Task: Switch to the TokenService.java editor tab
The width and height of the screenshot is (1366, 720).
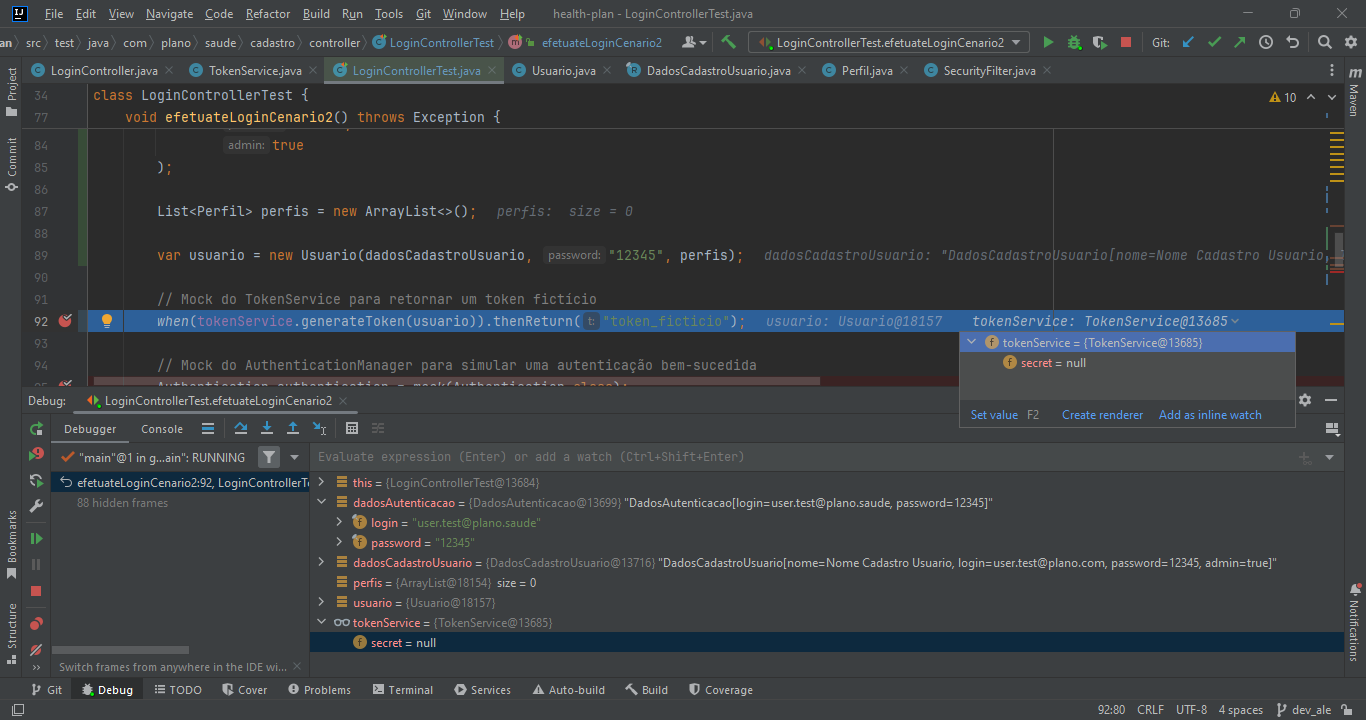Action: (x=254, y=71)
